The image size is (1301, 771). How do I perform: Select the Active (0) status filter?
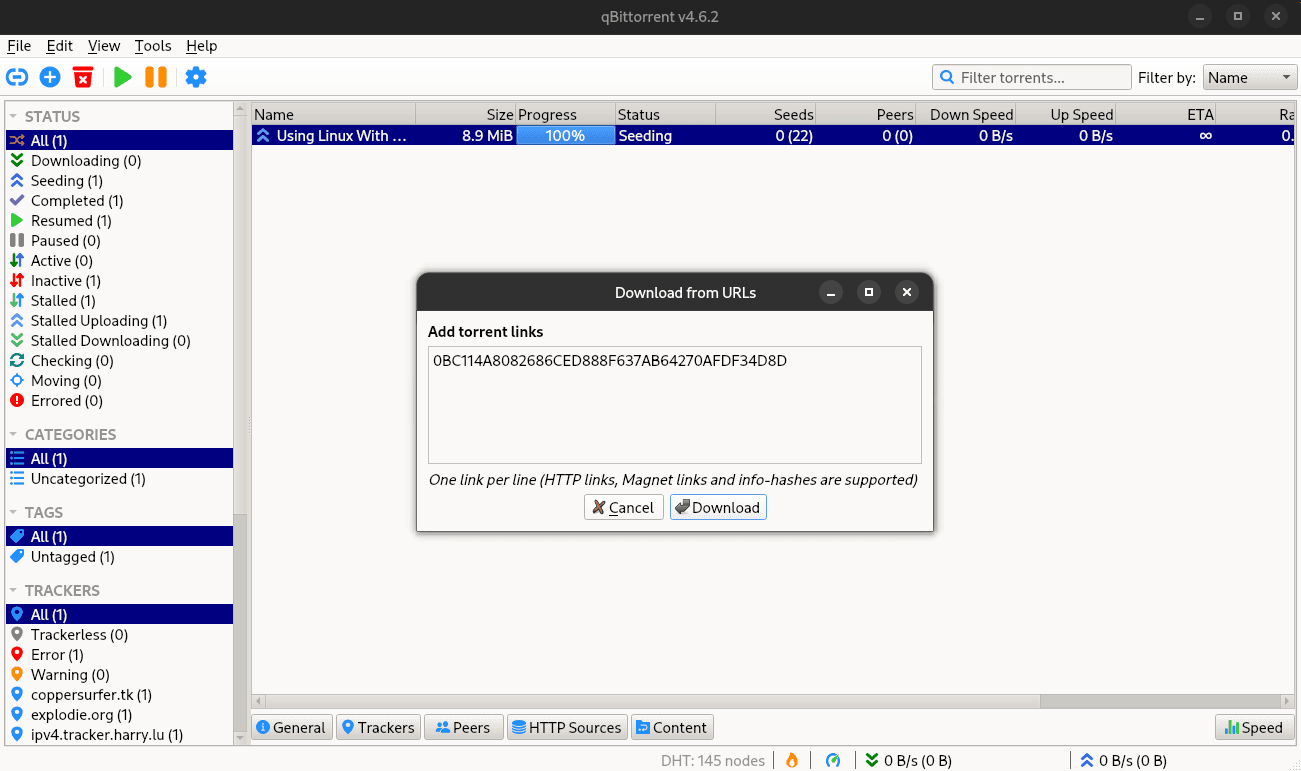click(119, 261)
